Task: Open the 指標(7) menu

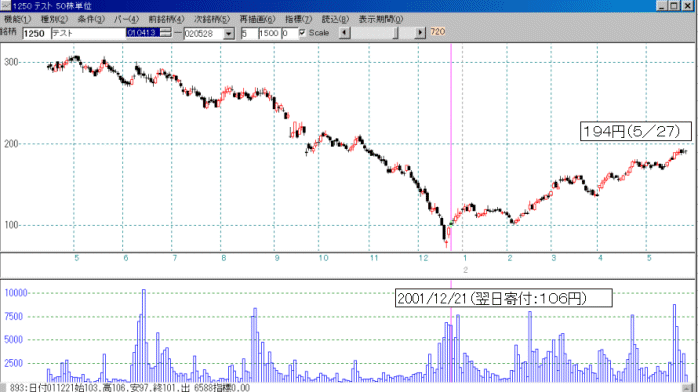Action: coord(299,20)
